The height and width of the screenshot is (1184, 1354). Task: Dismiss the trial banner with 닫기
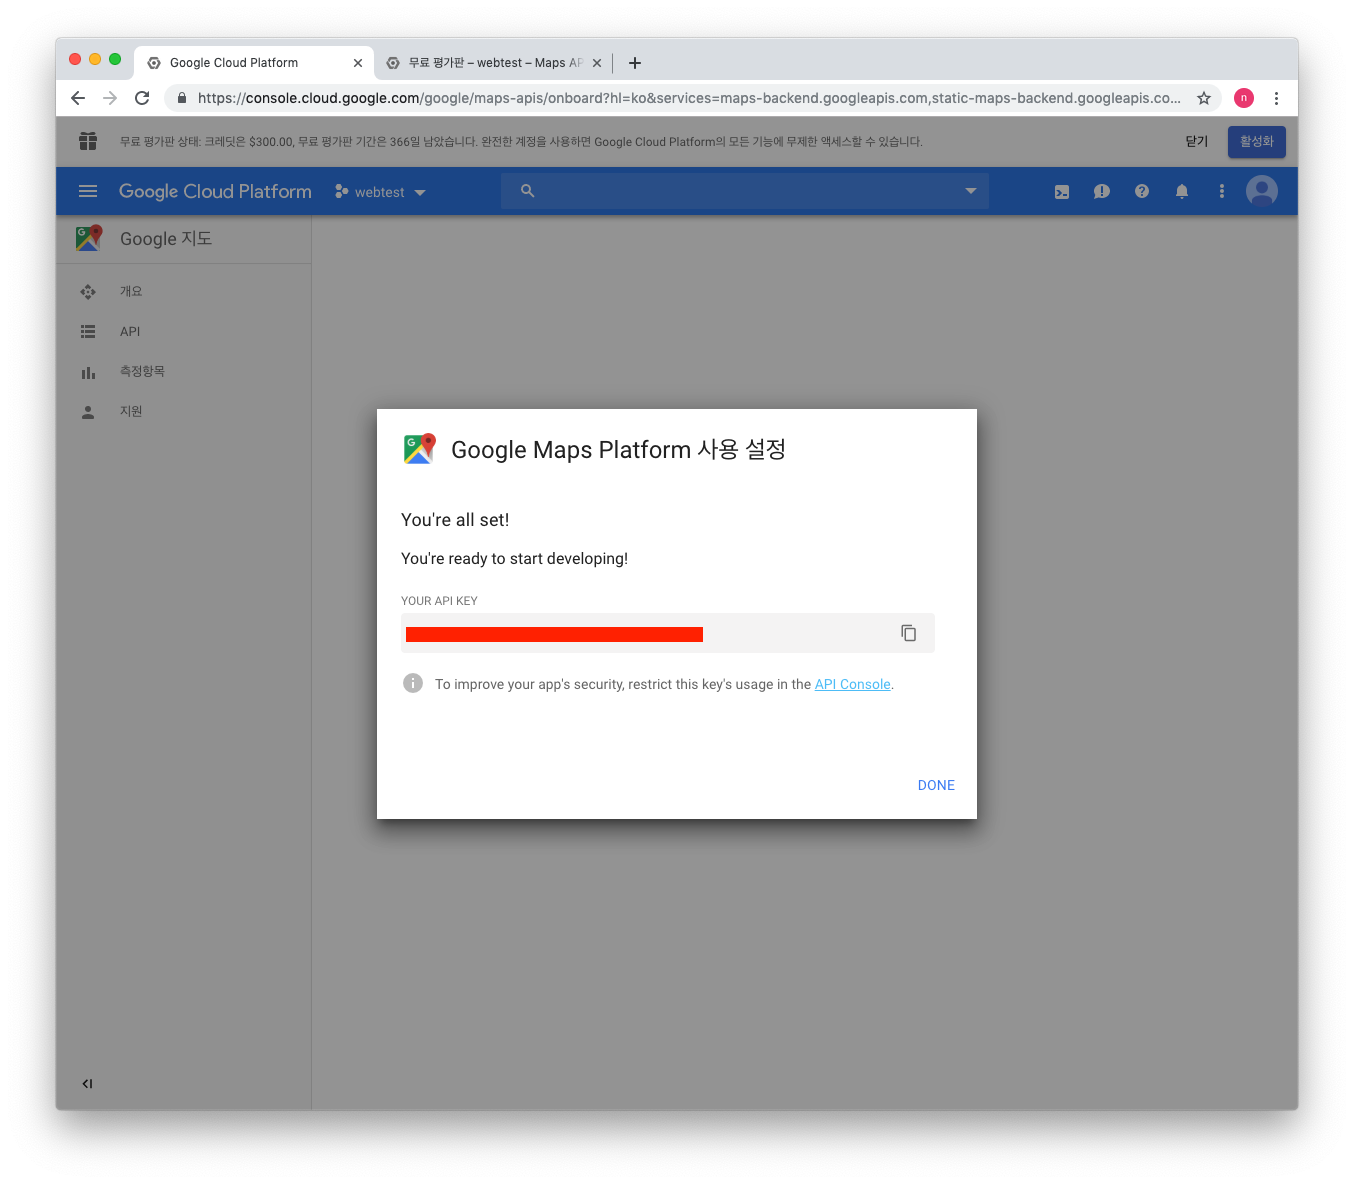pyautogui.click(x=1197, y=141)
